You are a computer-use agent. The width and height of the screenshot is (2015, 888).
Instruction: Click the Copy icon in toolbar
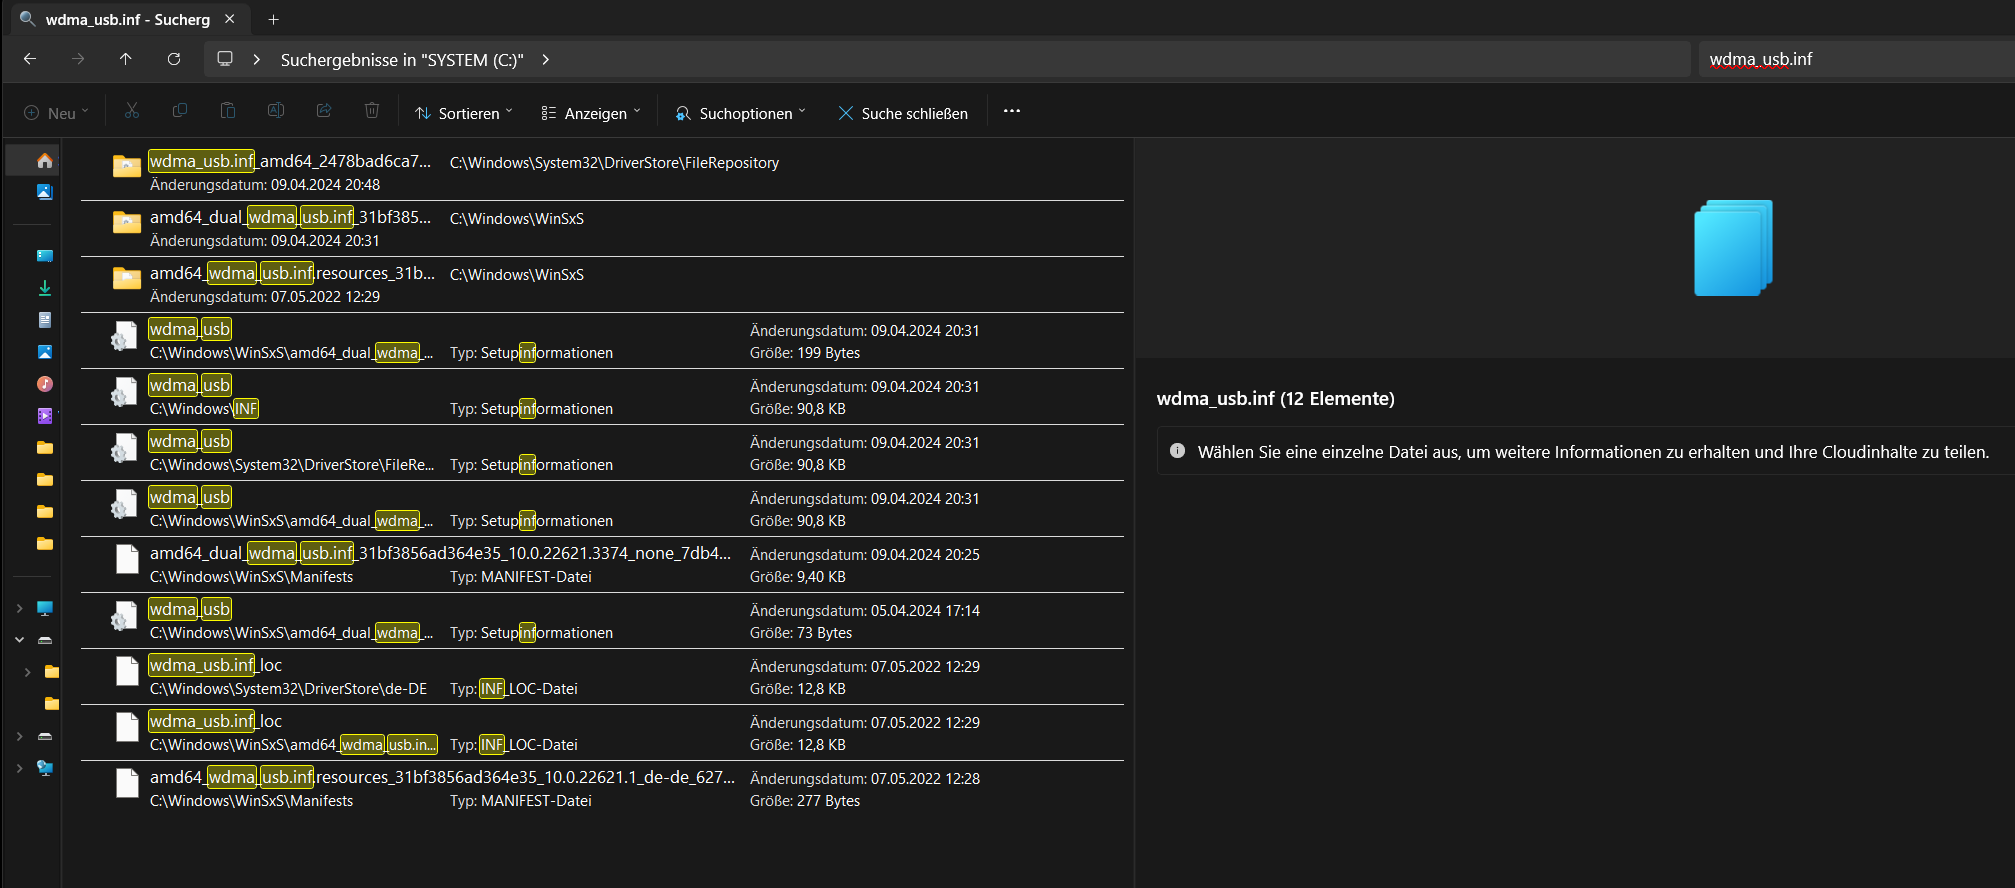tap(180, 111)
